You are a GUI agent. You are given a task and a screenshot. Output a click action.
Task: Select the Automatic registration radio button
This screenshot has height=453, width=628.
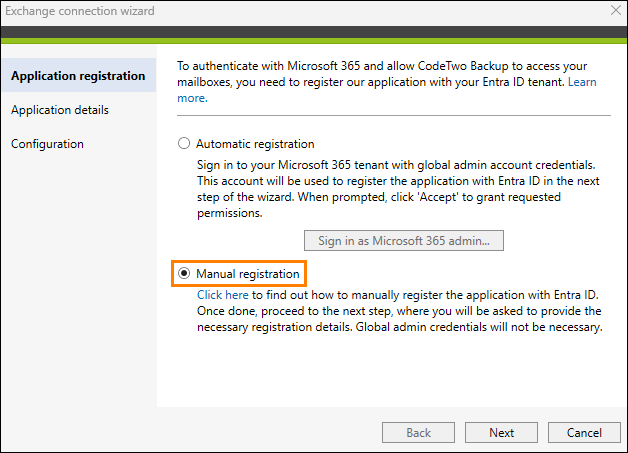coord(184,143)
